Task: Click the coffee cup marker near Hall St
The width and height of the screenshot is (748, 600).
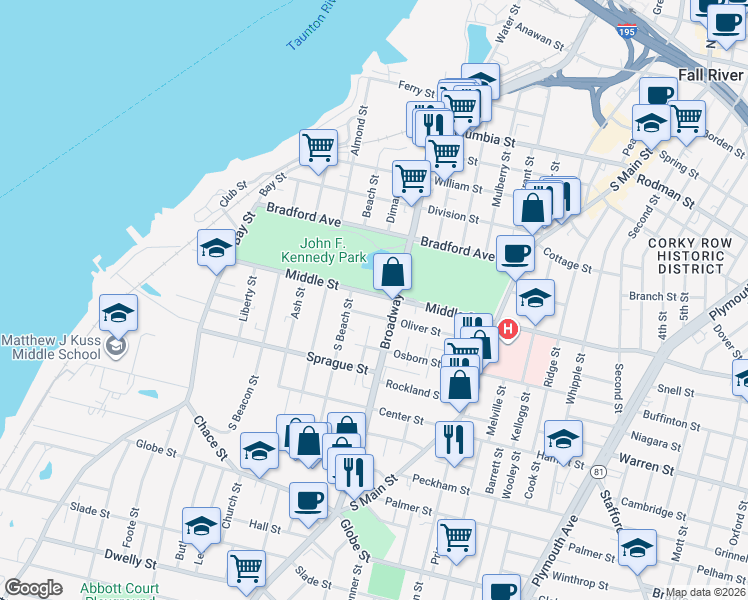Action: point(308,501)
